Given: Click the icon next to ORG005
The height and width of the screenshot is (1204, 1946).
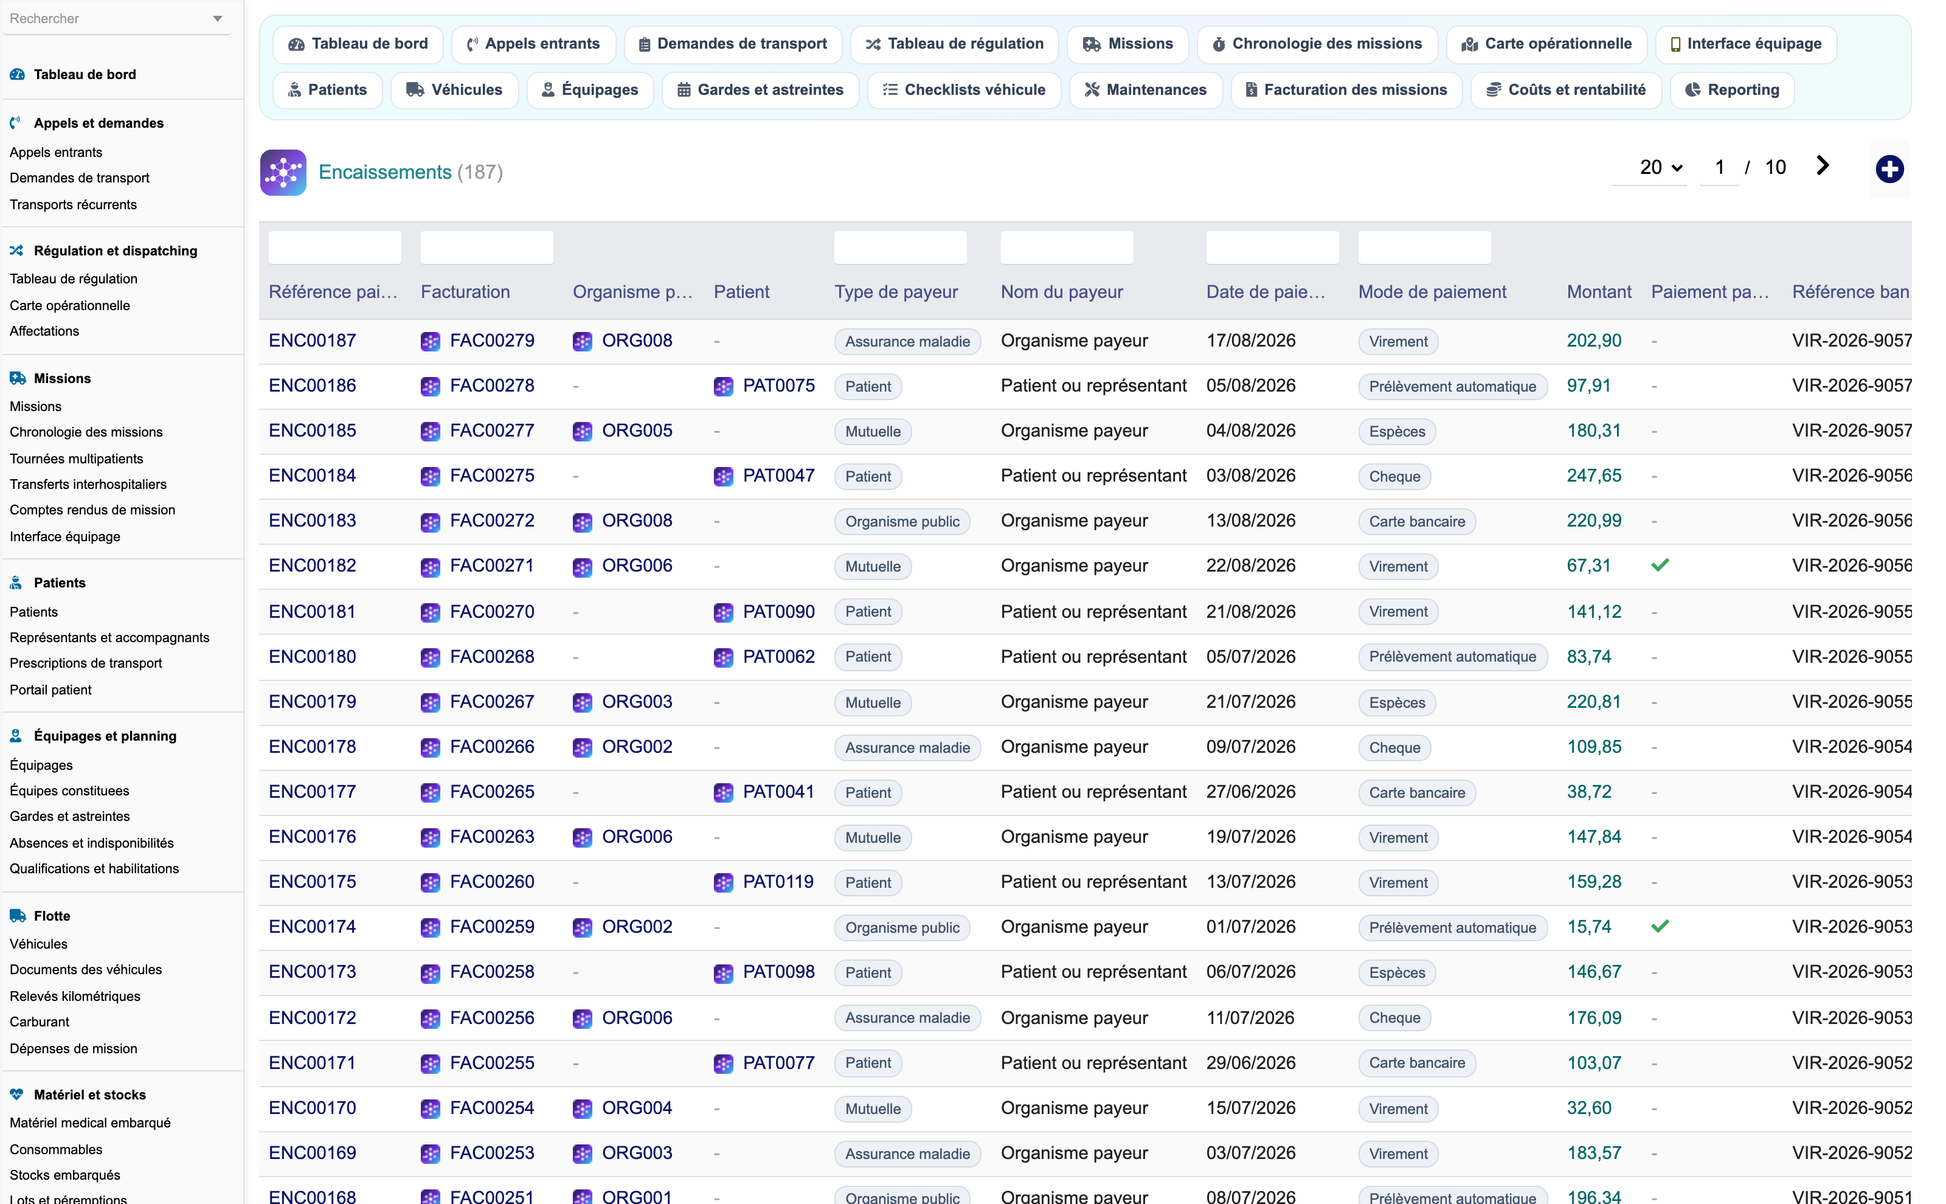Looking at the screenshot, I should tap(582, 431).
